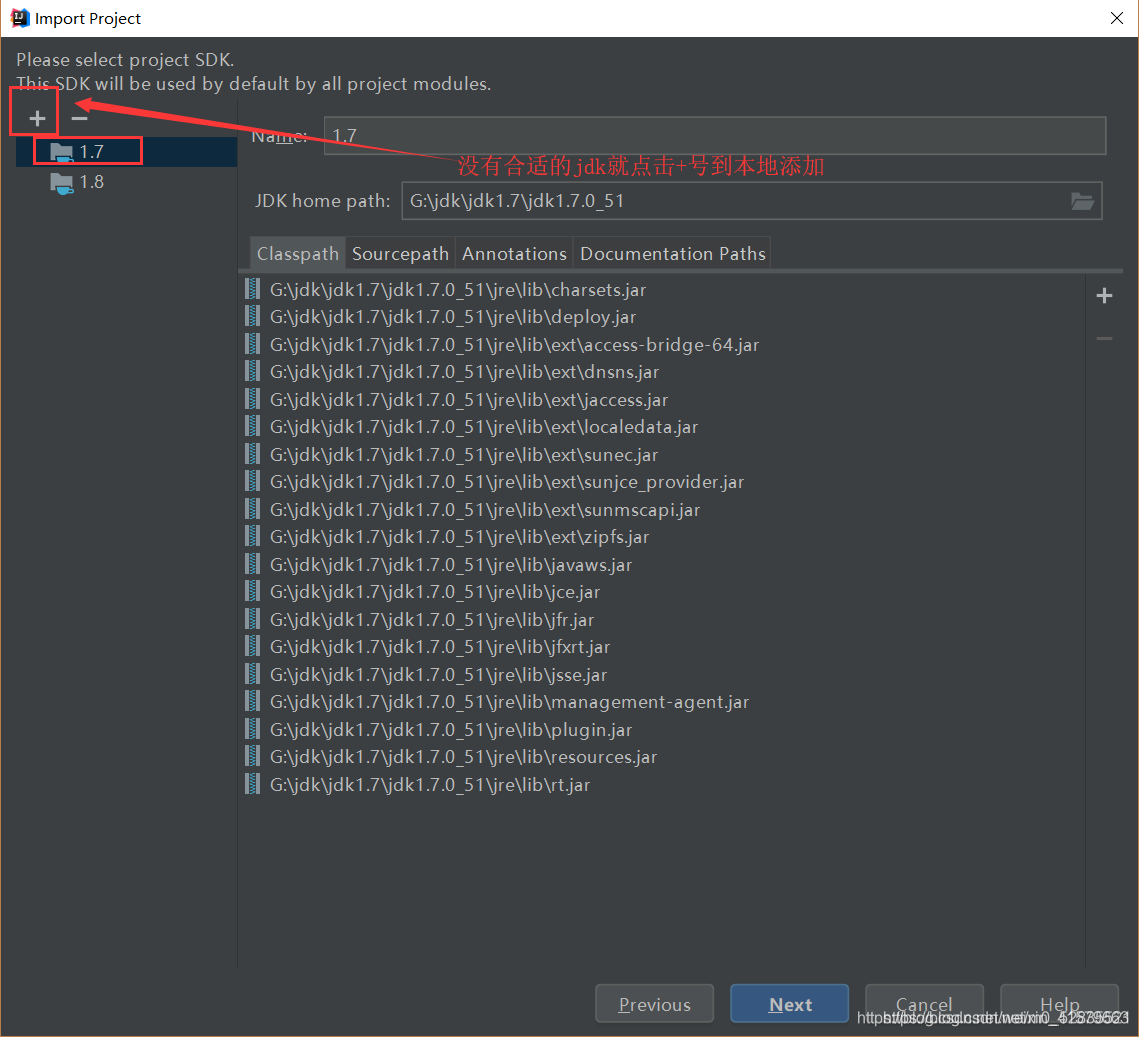Click the jar icon beside rt.jar
Viewport: 1139px width, 1037px height.
tap(252, 784)
